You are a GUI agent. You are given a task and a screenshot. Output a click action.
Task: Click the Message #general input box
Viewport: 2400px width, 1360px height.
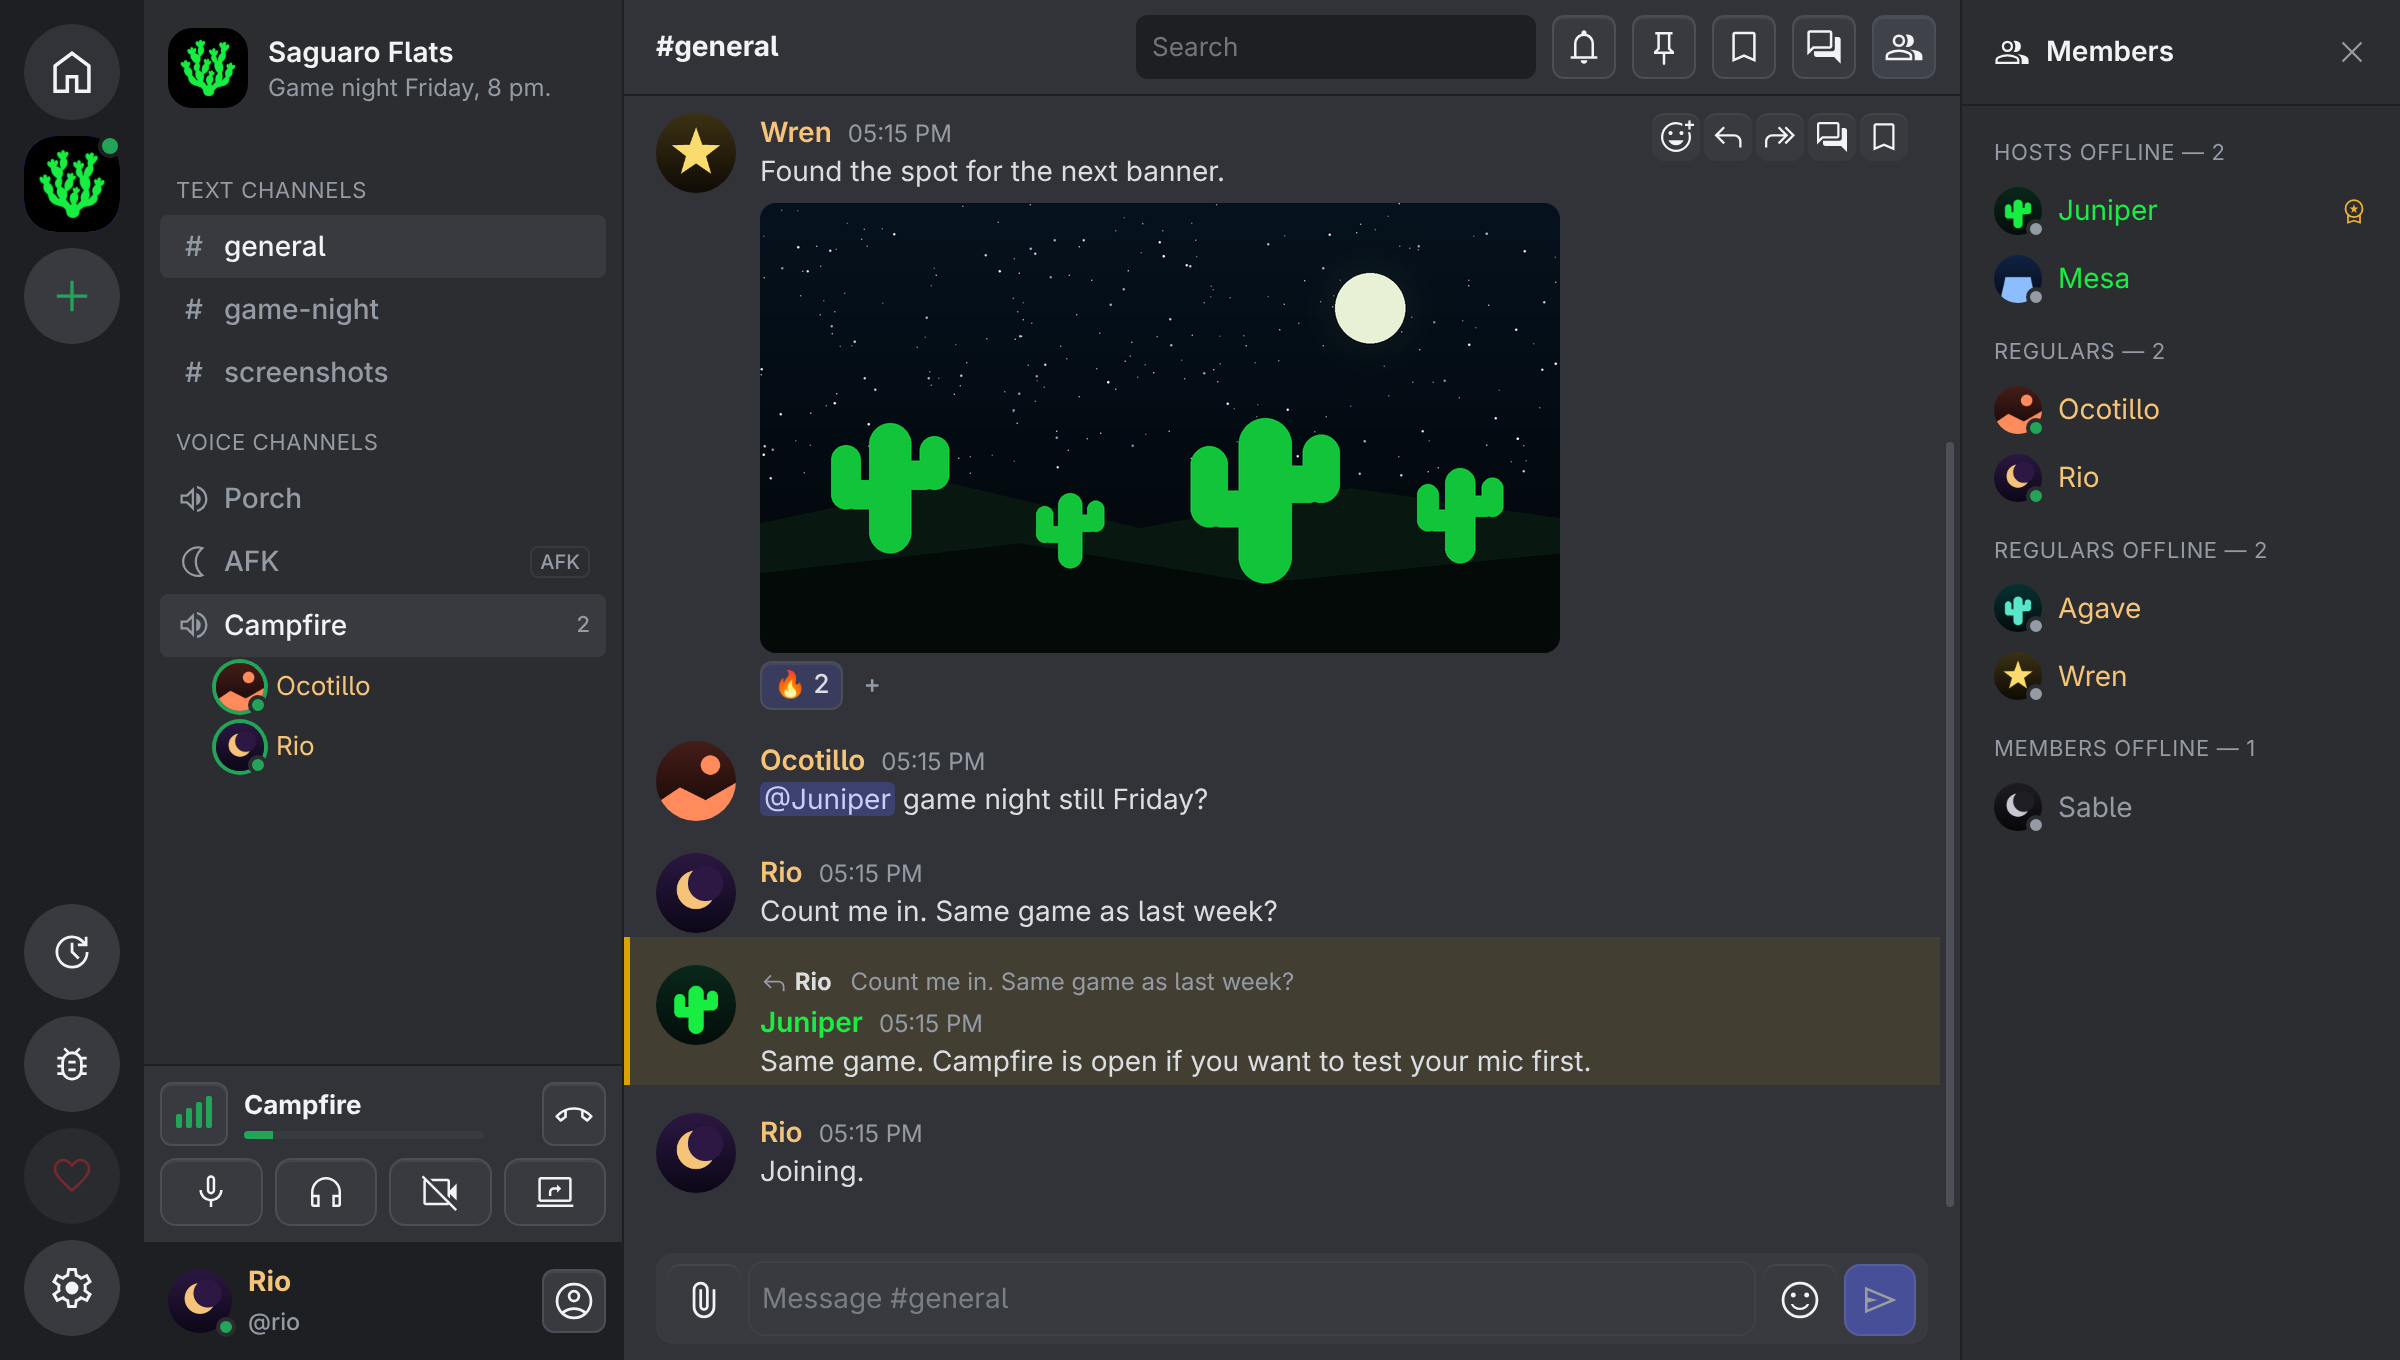tap(1252, 1298)
